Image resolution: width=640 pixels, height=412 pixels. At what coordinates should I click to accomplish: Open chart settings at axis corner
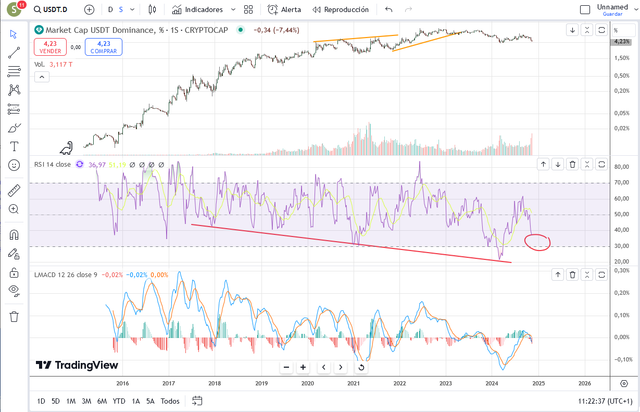tap(624, 383)
